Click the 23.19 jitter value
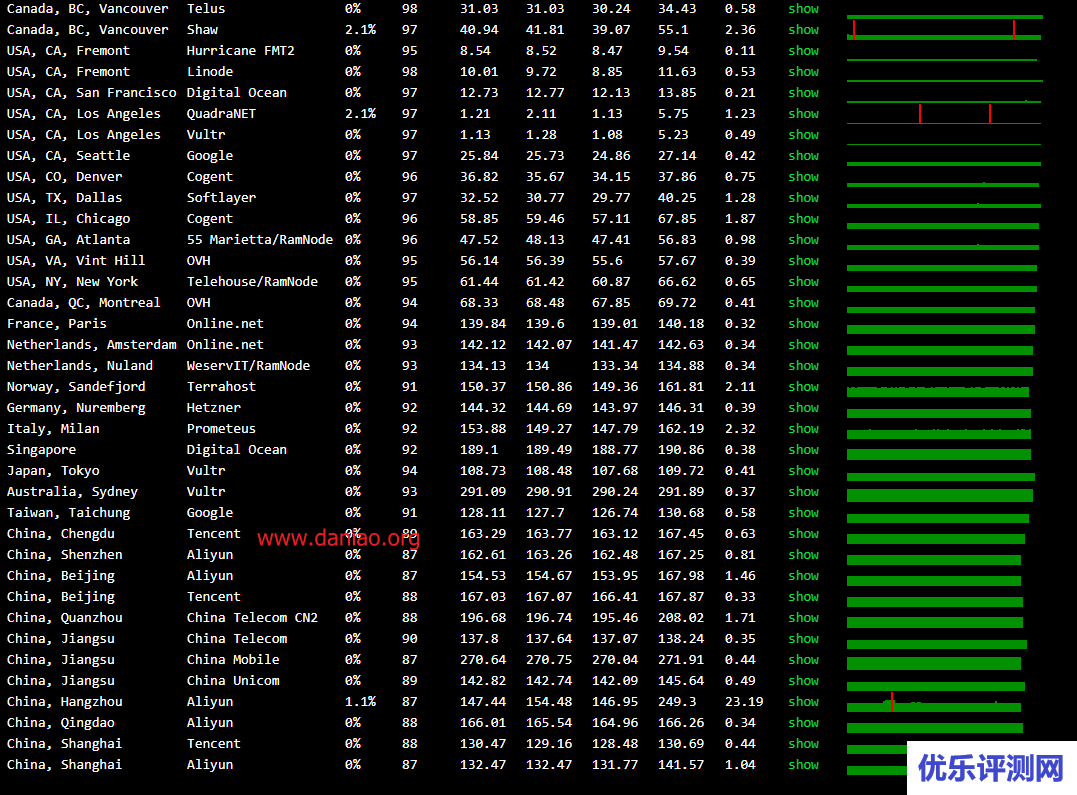The image size is (1077, 795). [744, 702]
